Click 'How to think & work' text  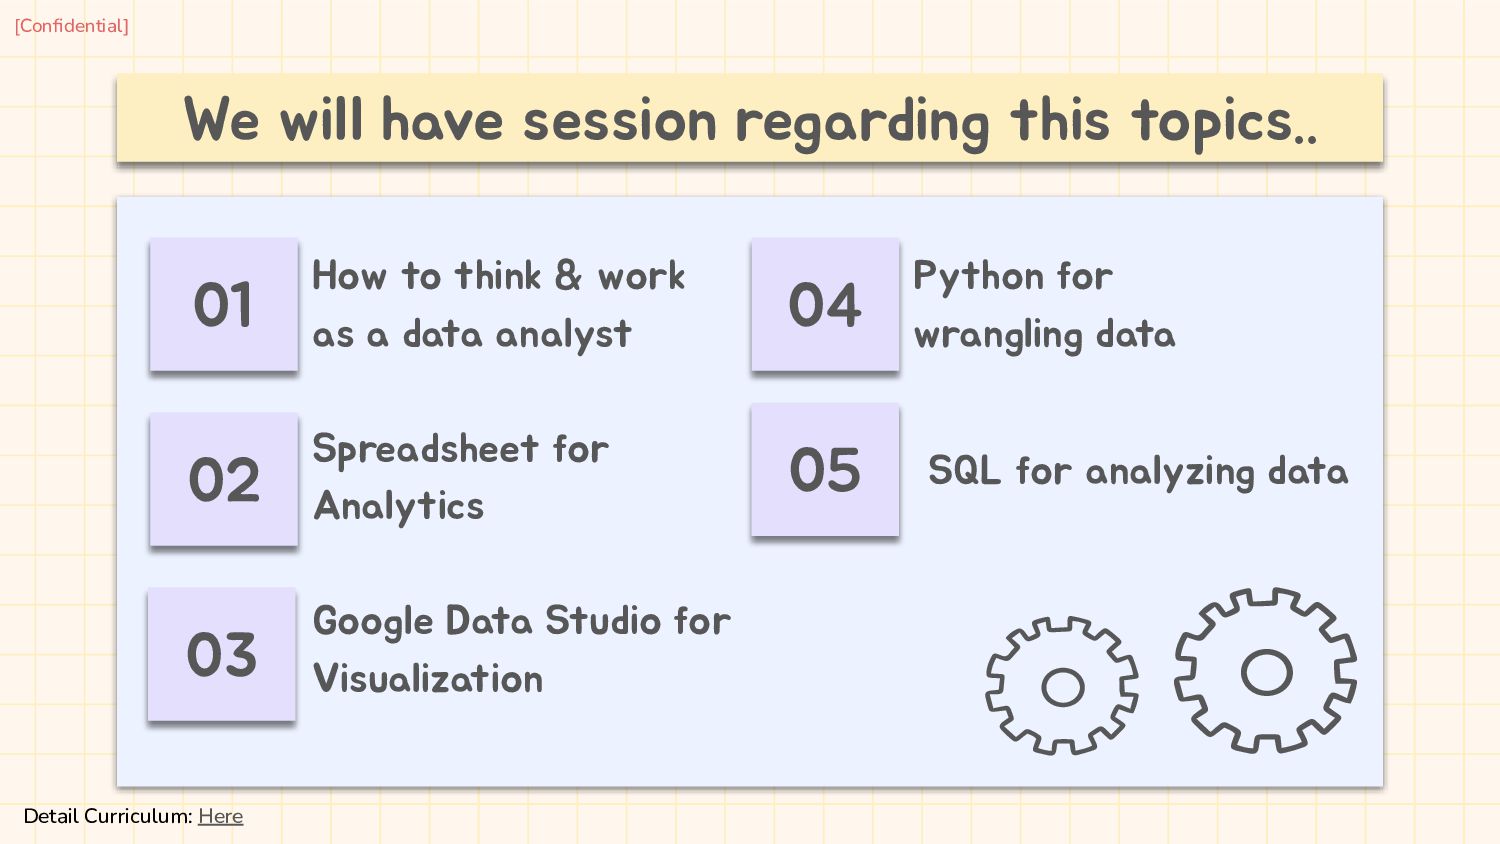(498, 276)
